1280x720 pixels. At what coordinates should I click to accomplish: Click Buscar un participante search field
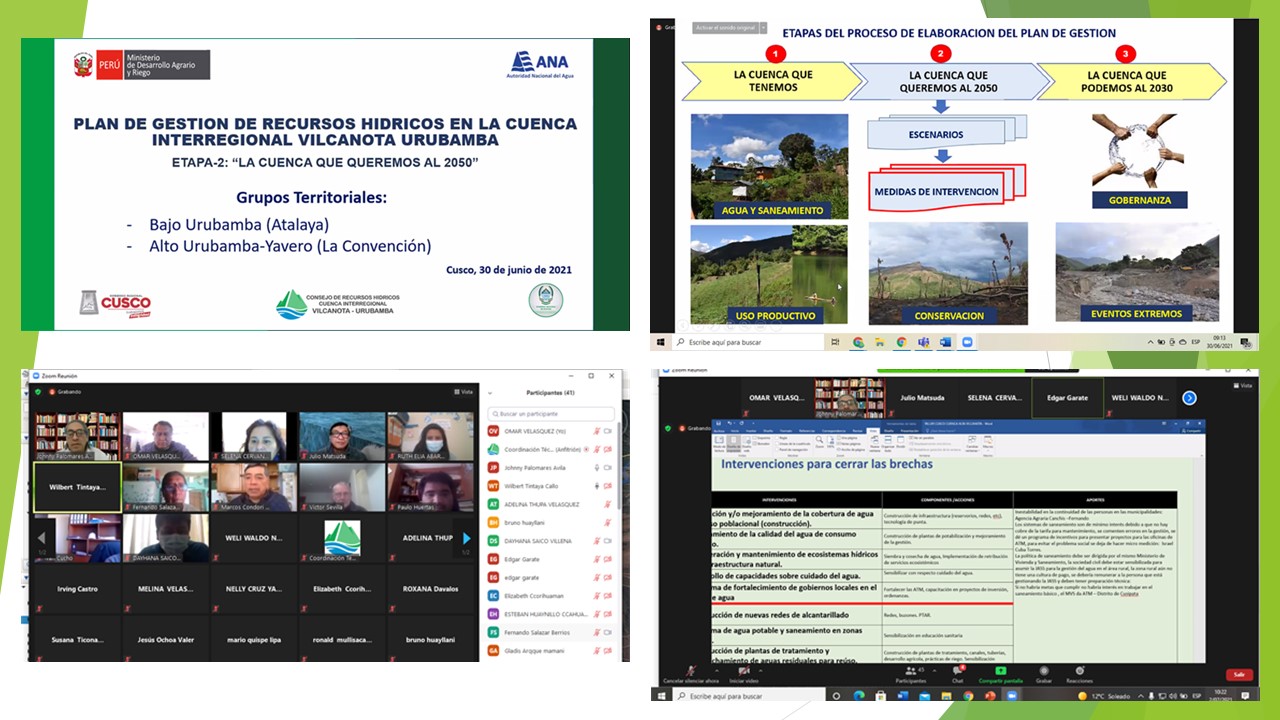551,414
